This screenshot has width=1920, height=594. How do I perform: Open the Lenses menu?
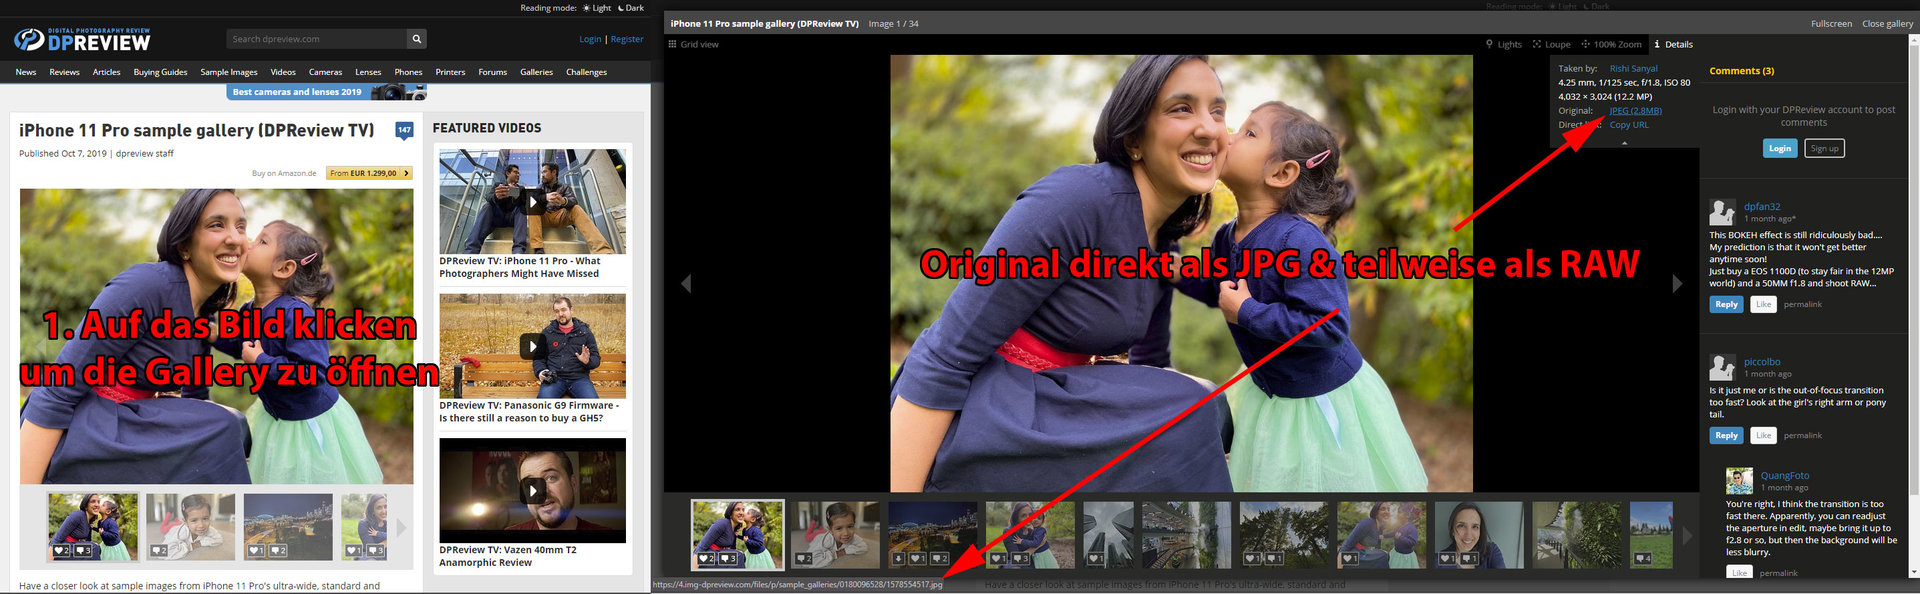click(x=368, y=72)
